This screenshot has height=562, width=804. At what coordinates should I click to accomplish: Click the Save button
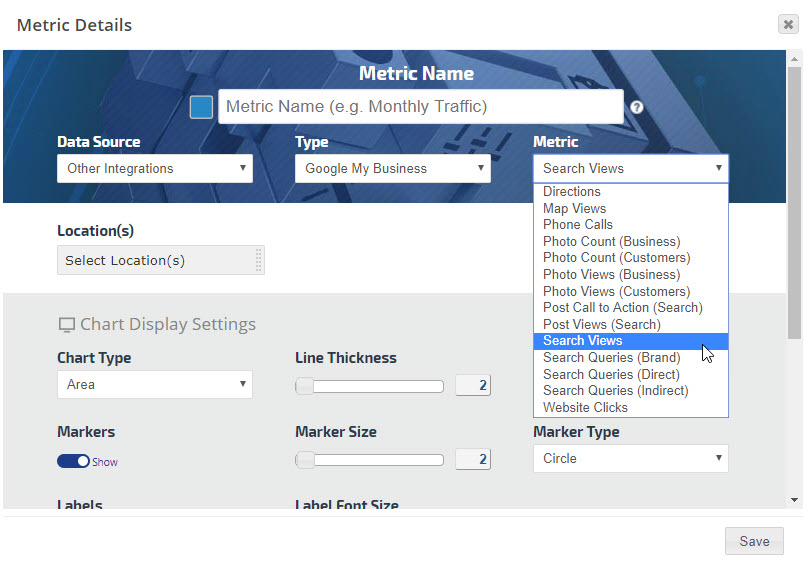pos(754,541)
